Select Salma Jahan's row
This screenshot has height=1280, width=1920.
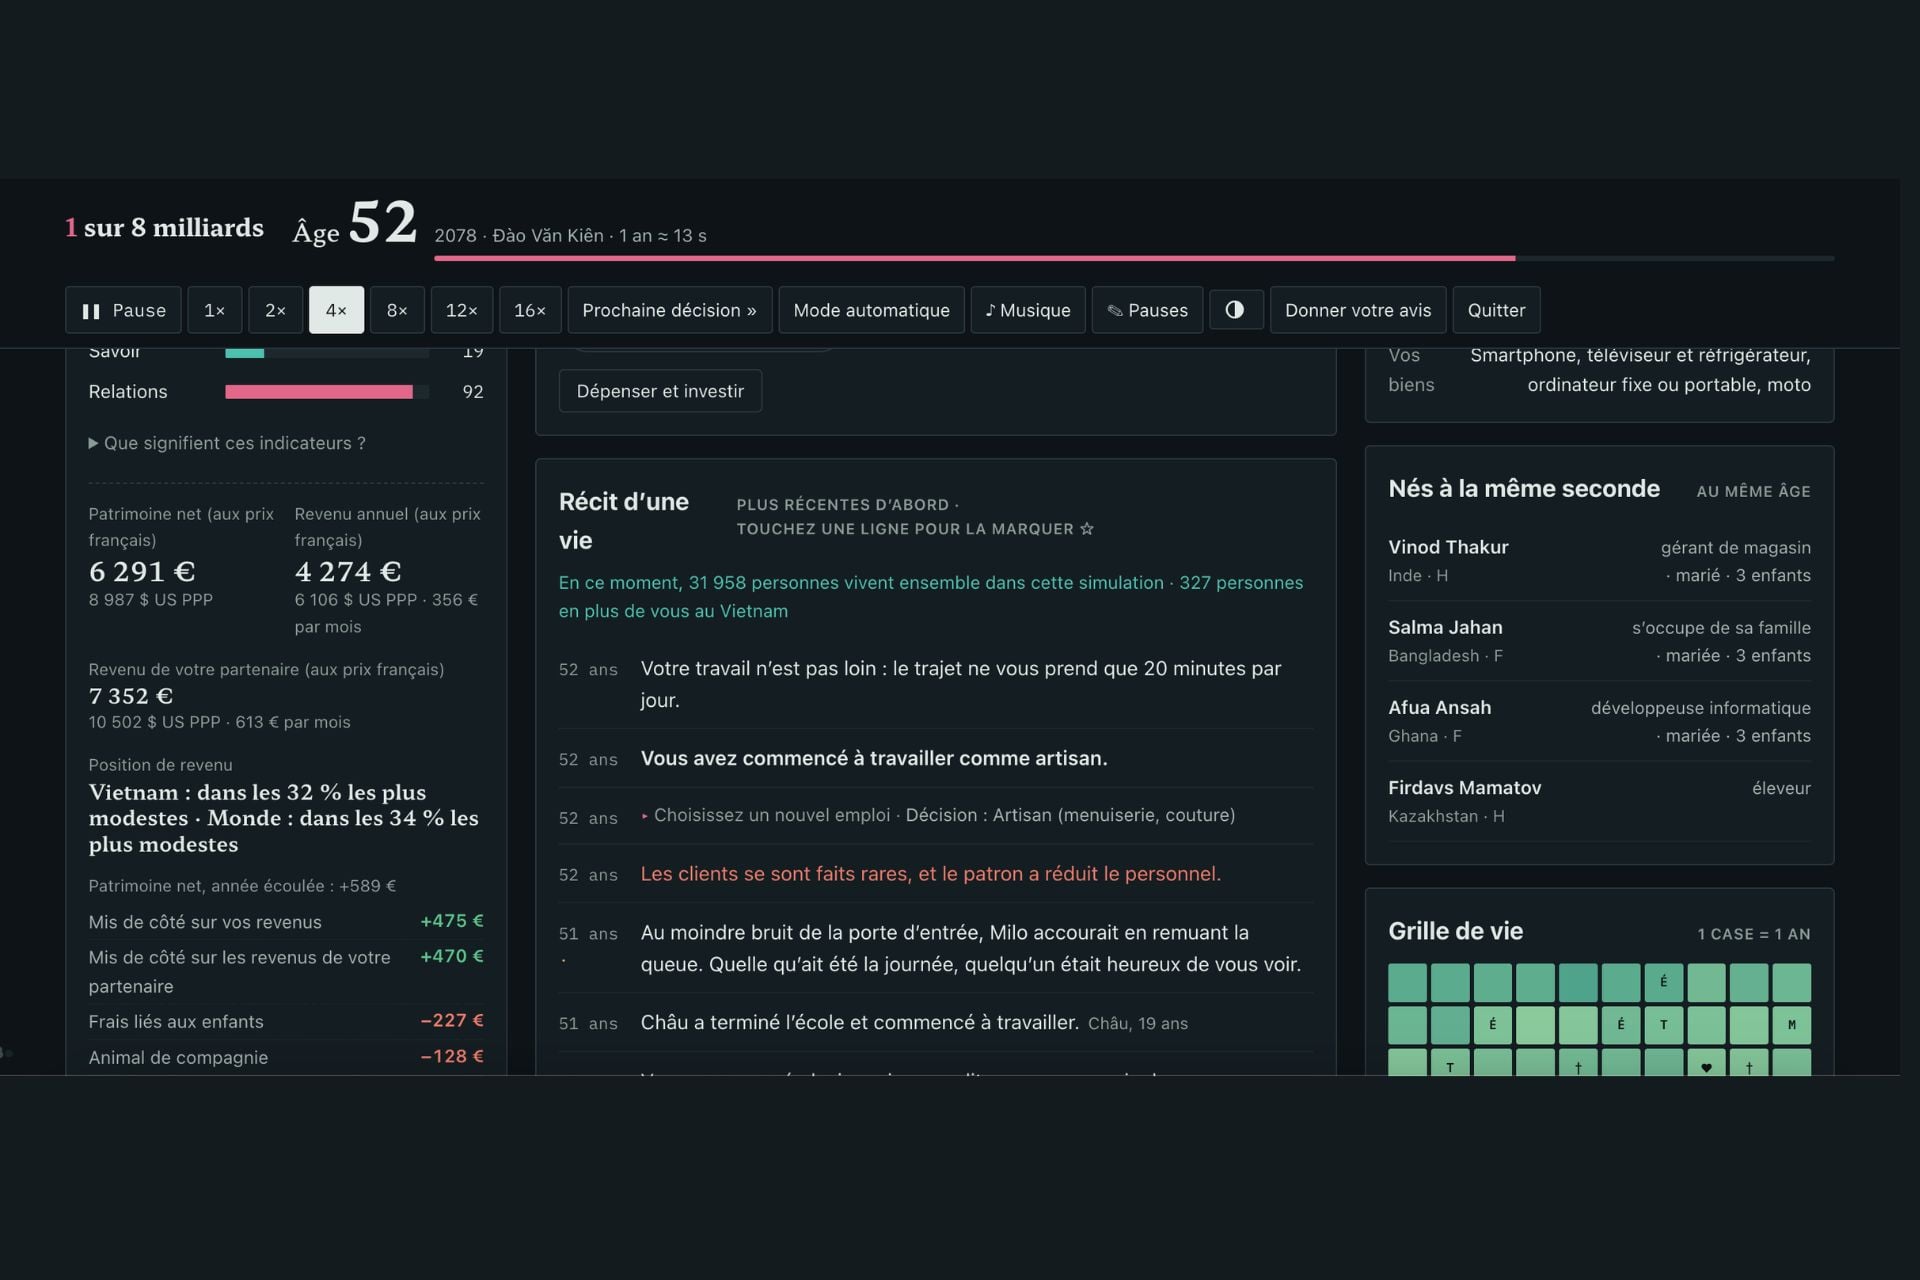coord(1599,641)
